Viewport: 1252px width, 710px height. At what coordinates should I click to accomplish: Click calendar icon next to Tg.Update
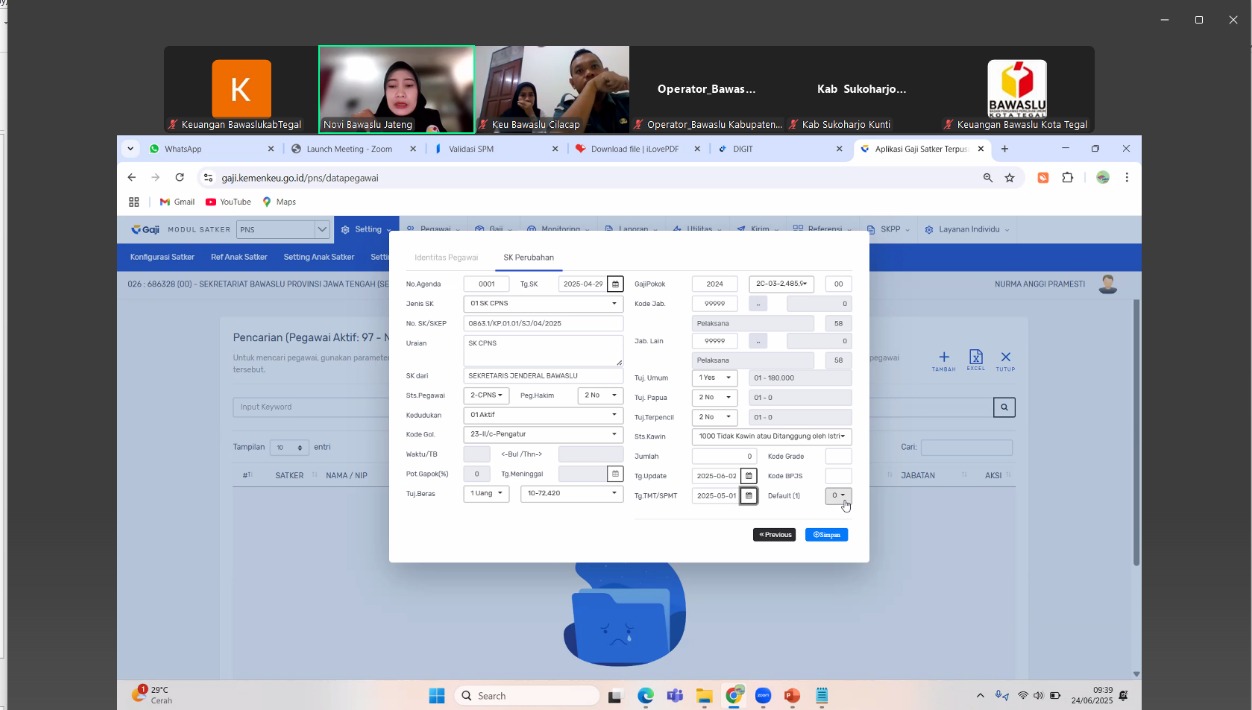point(748,476)
